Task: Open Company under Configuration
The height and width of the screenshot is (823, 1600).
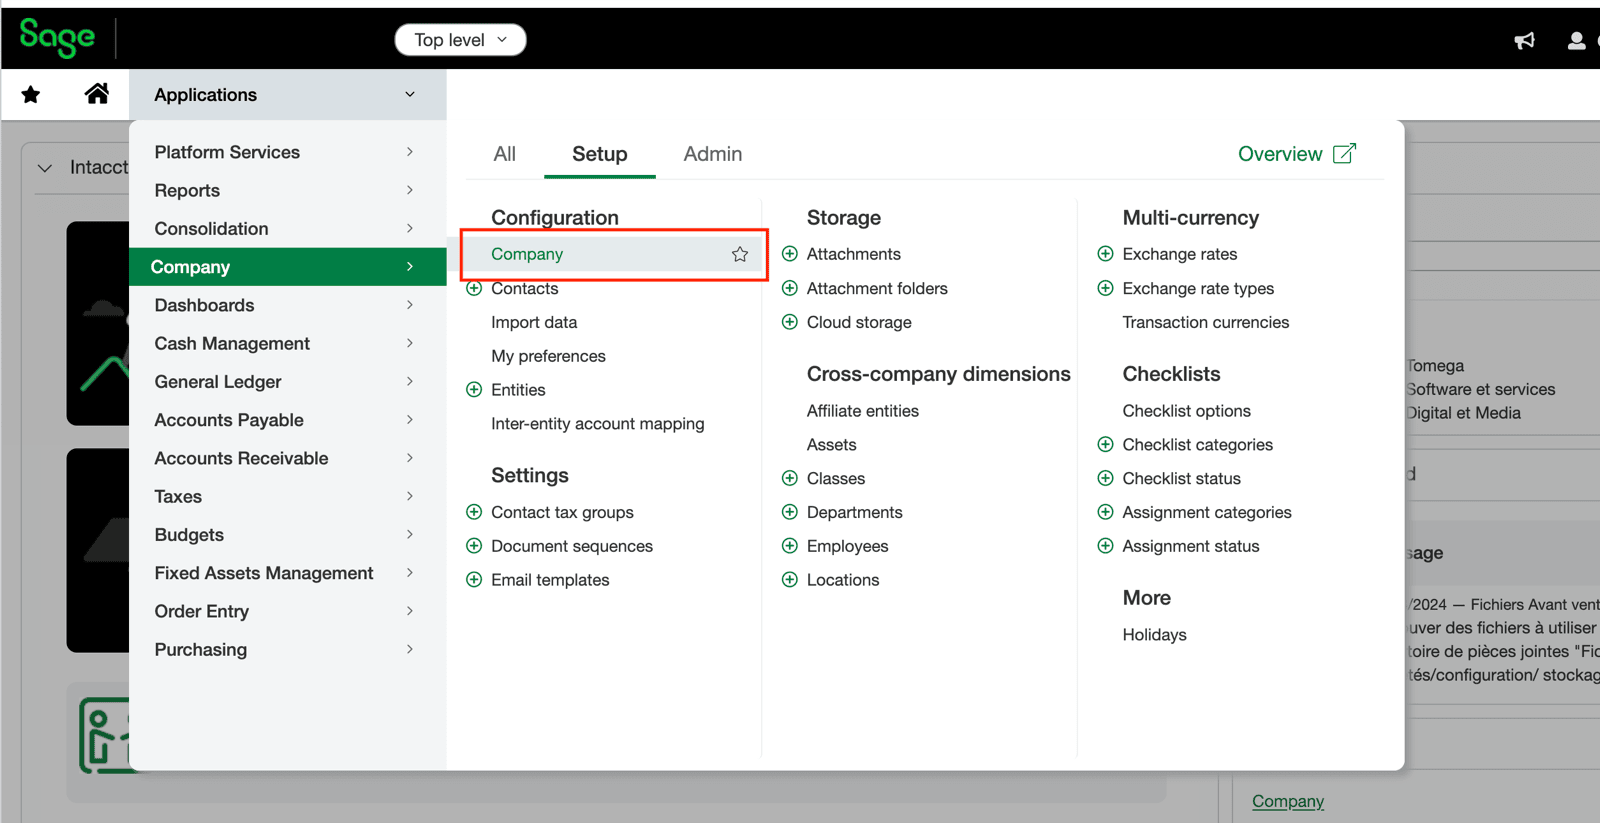Action: [527, 254]
